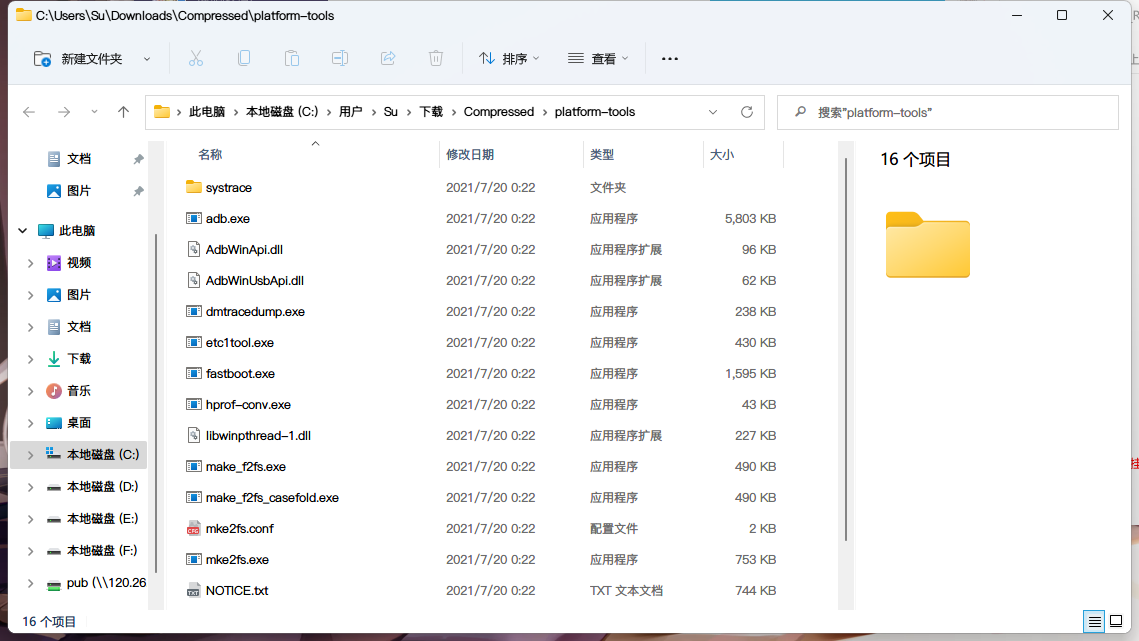Select 桌面 in the navigation pane
1139x641 pixels.
tap(78, 423)
